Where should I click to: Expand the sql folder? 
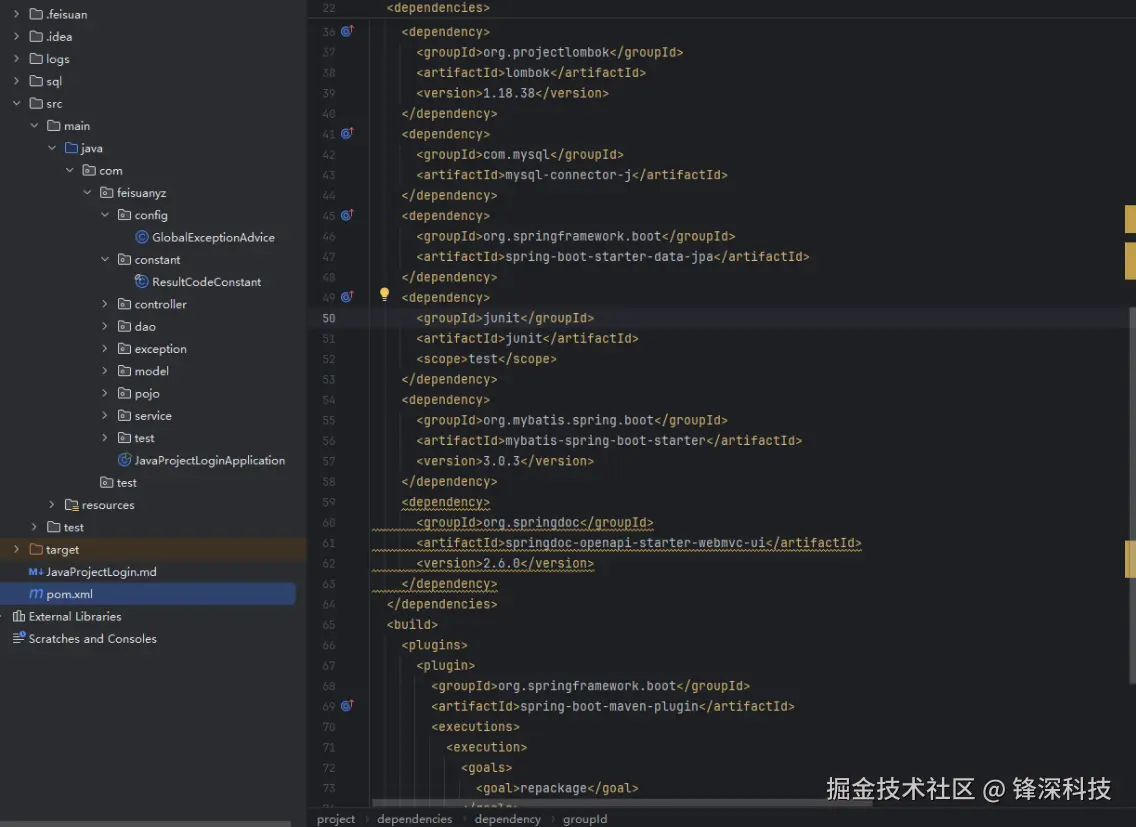(16, 81)
